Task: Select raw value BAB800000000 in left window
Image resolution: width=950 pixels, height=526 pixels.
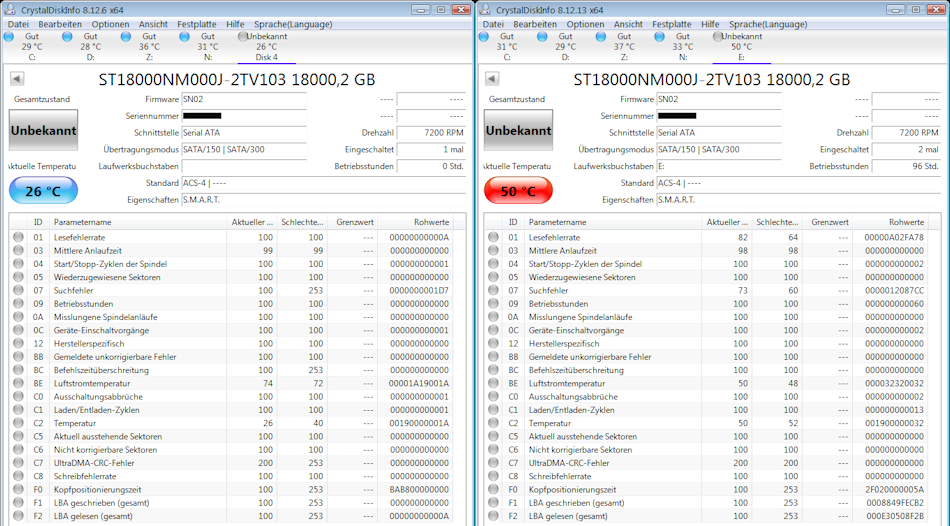Action: pyautogui.click(x=419, y=490)
